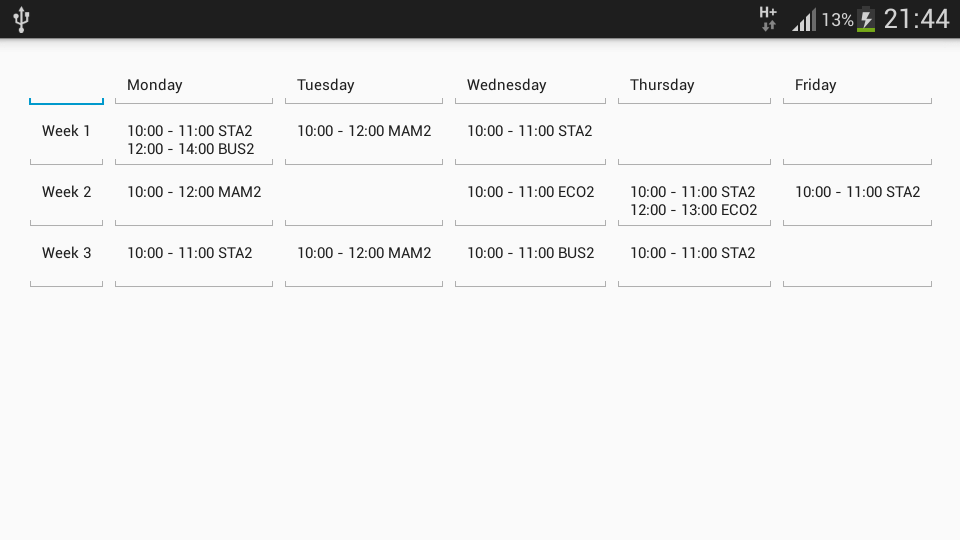Edit the Wednesday column header field
960x540 pixels.
[x=530, y=86]
